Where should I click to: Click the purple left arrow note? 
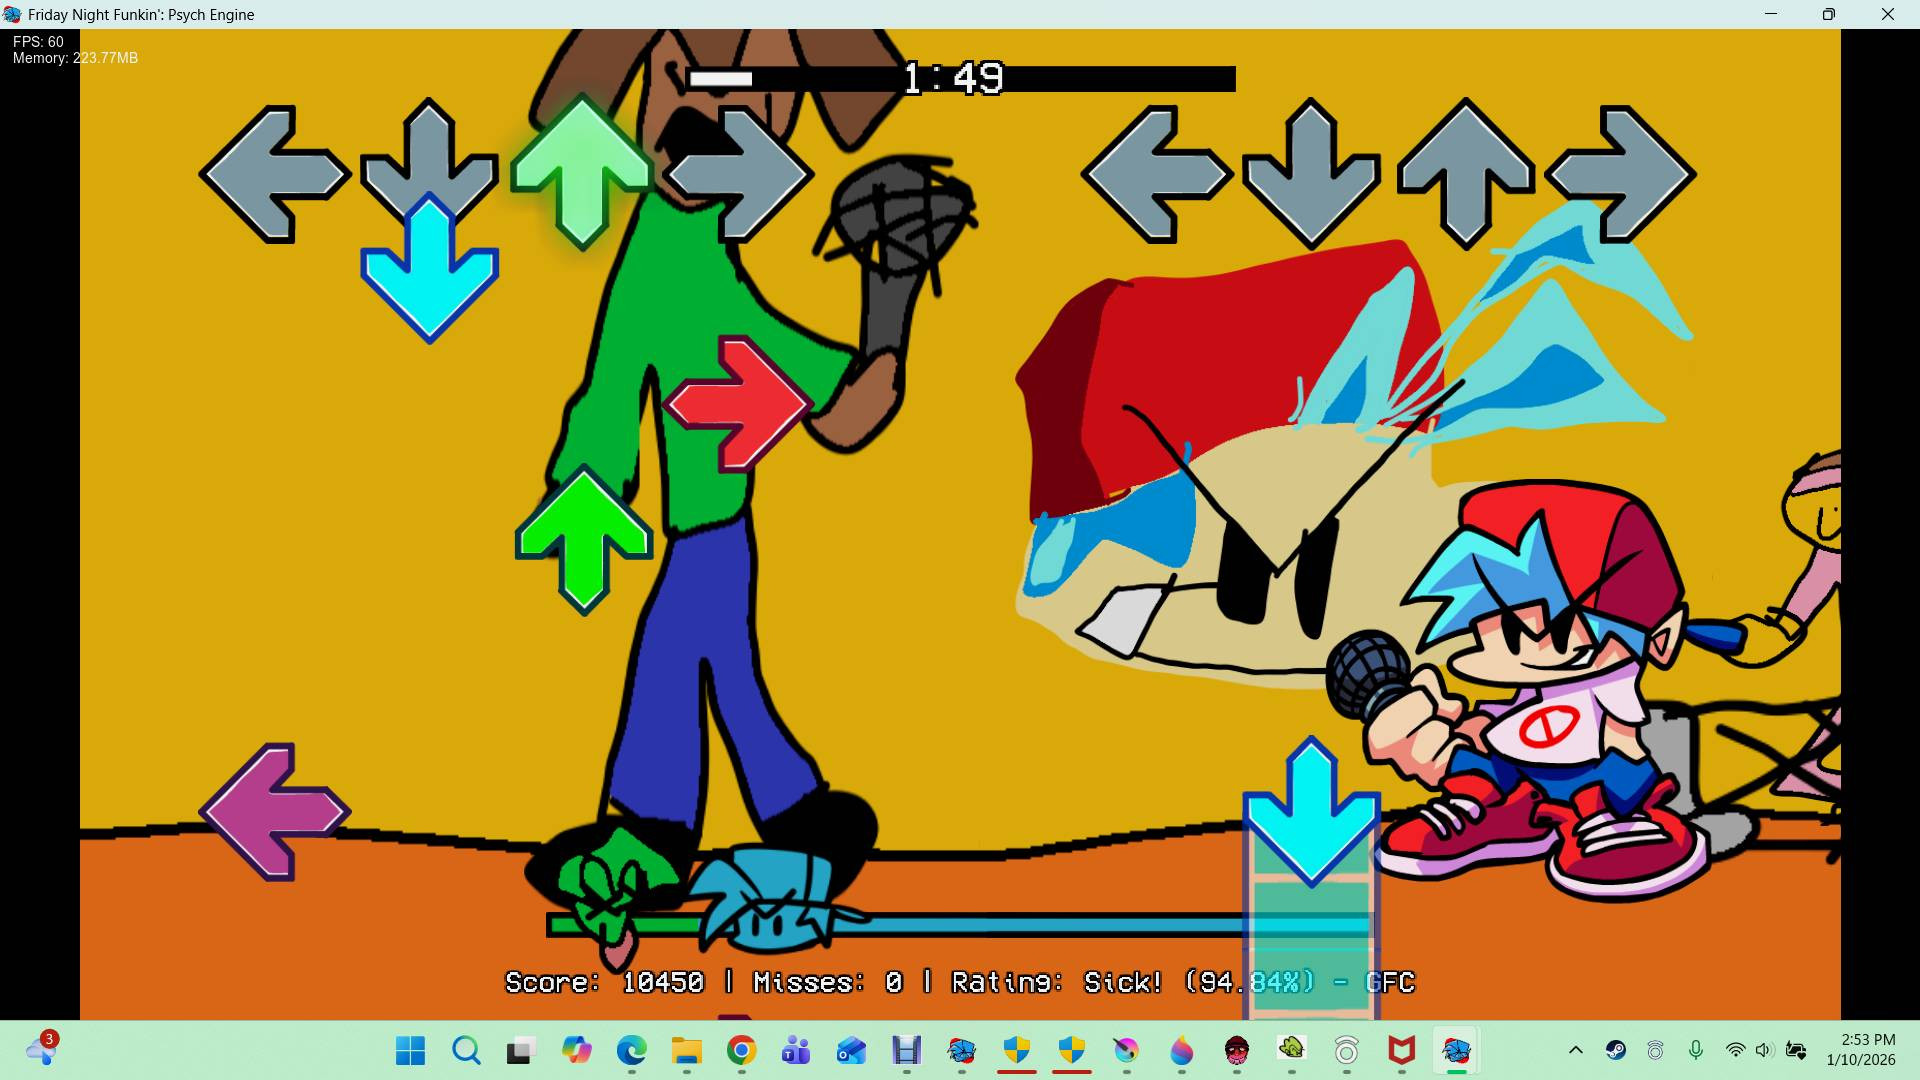[x=274, y=812]
